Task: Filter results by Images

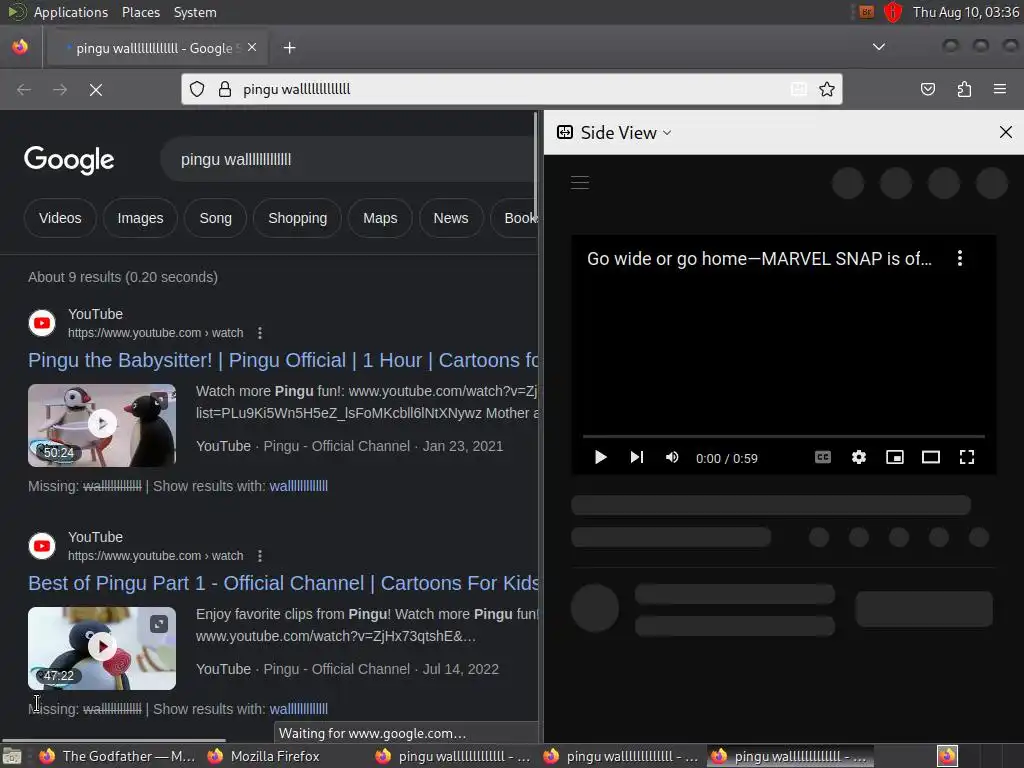Action: click(x=140, y=218)
